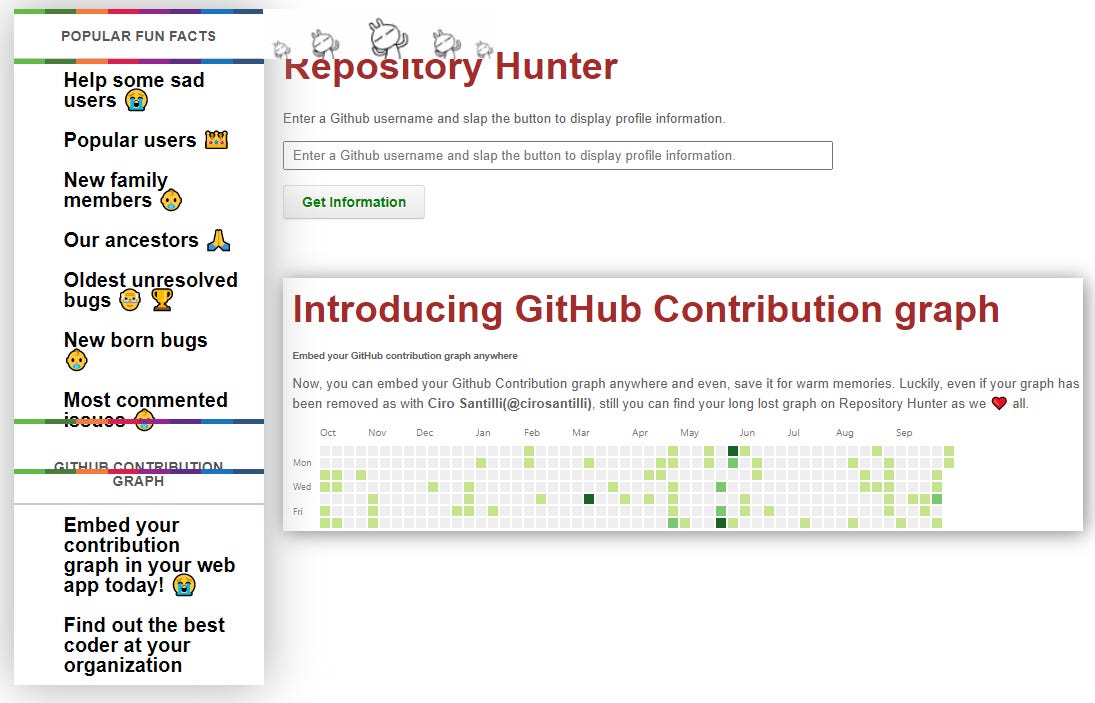Open 'Embed your contribution graph' link
The height and width of the screenshot is (703, 1095).
click(x=149, y=555)
